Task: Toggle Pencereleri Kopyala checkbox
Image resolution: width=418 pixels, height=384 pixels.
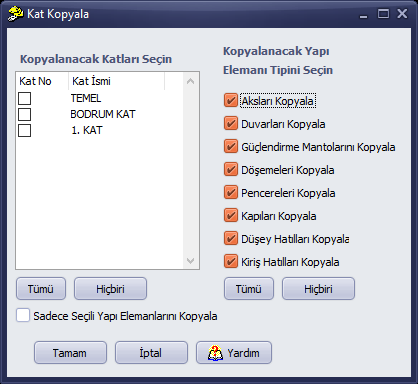Action: coord(231,193)
